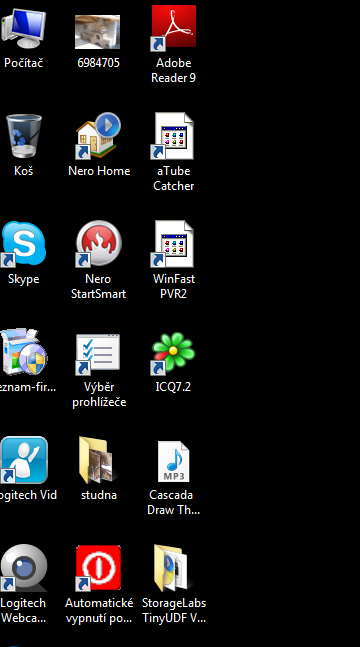Click the 'Adobe Reader 9' text label
Screen dimensions: 360x647
173,71
